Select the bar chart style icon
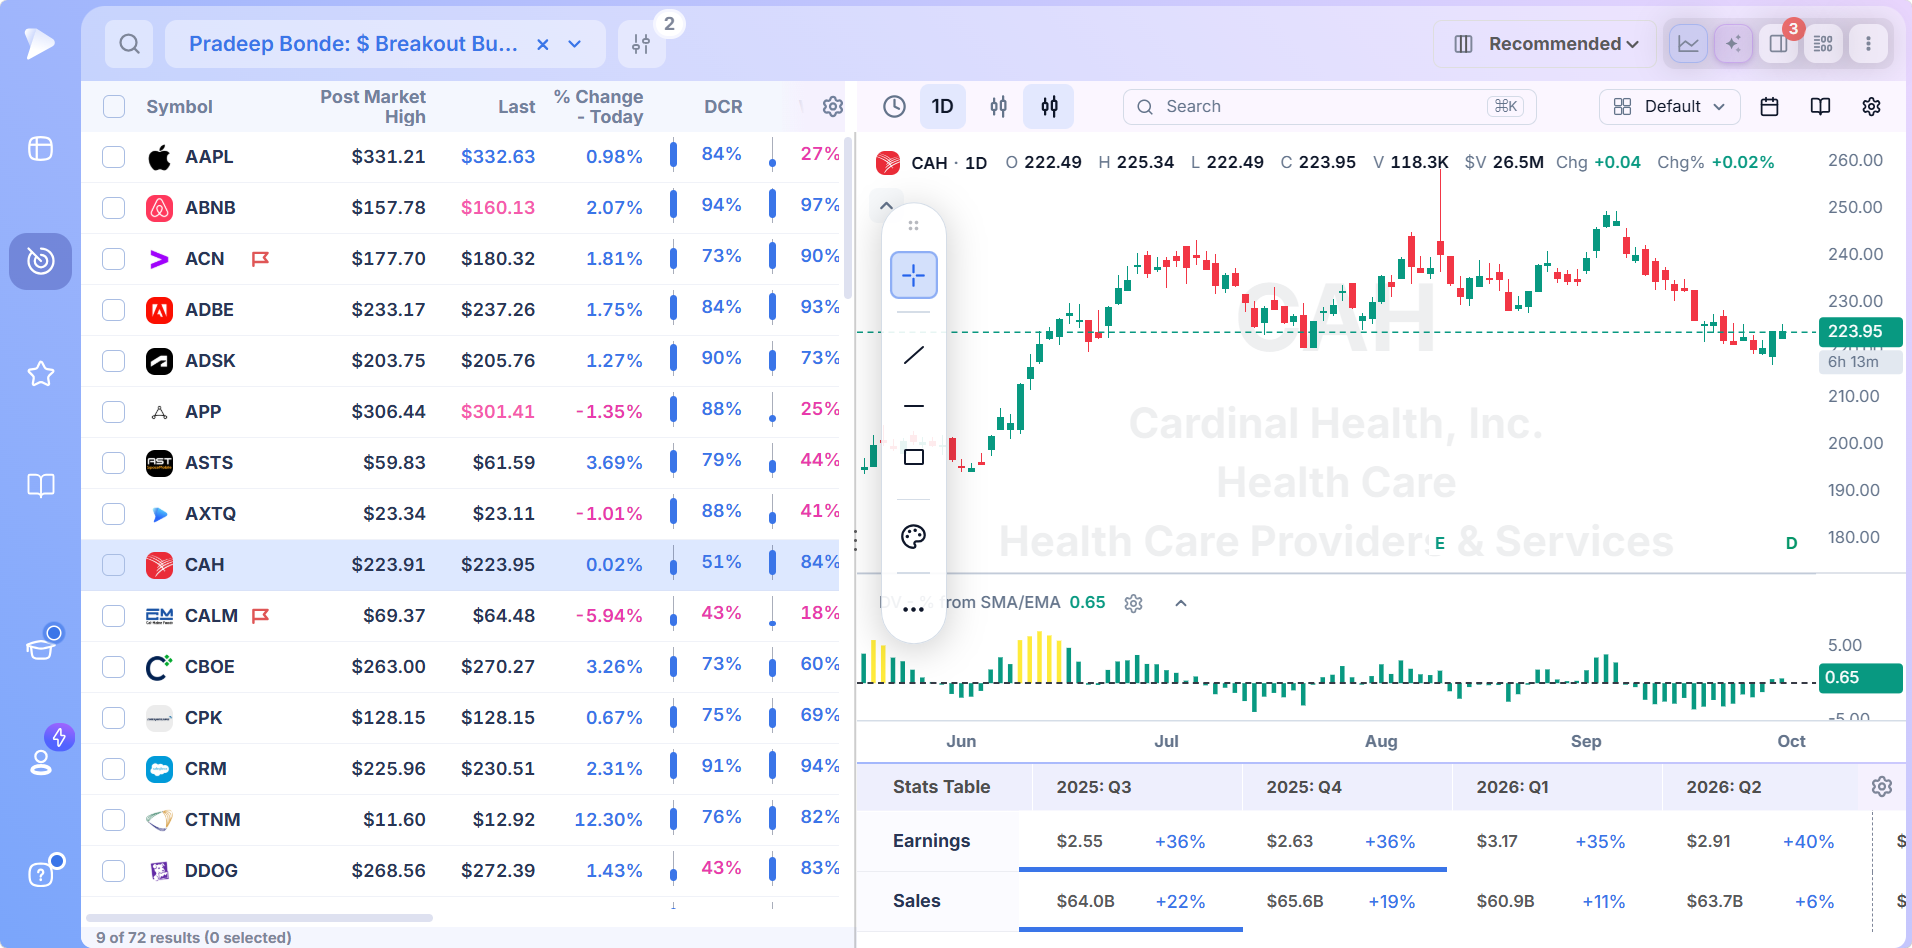This screenshot has width=1912, height=948. click(x=998, y=106)
